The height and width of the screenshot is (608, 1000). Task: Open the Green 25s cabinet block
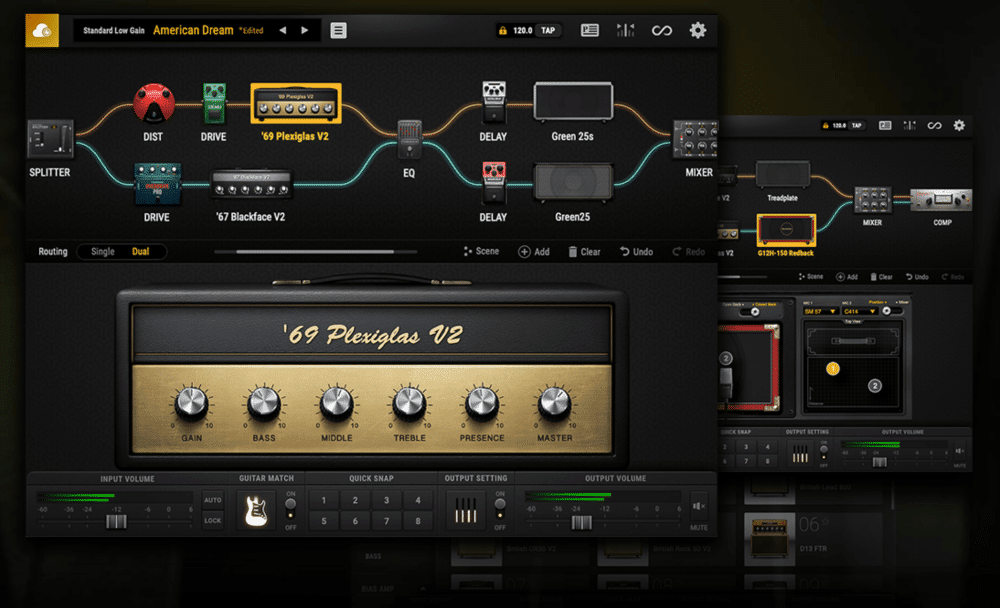(x=574, y=100)
